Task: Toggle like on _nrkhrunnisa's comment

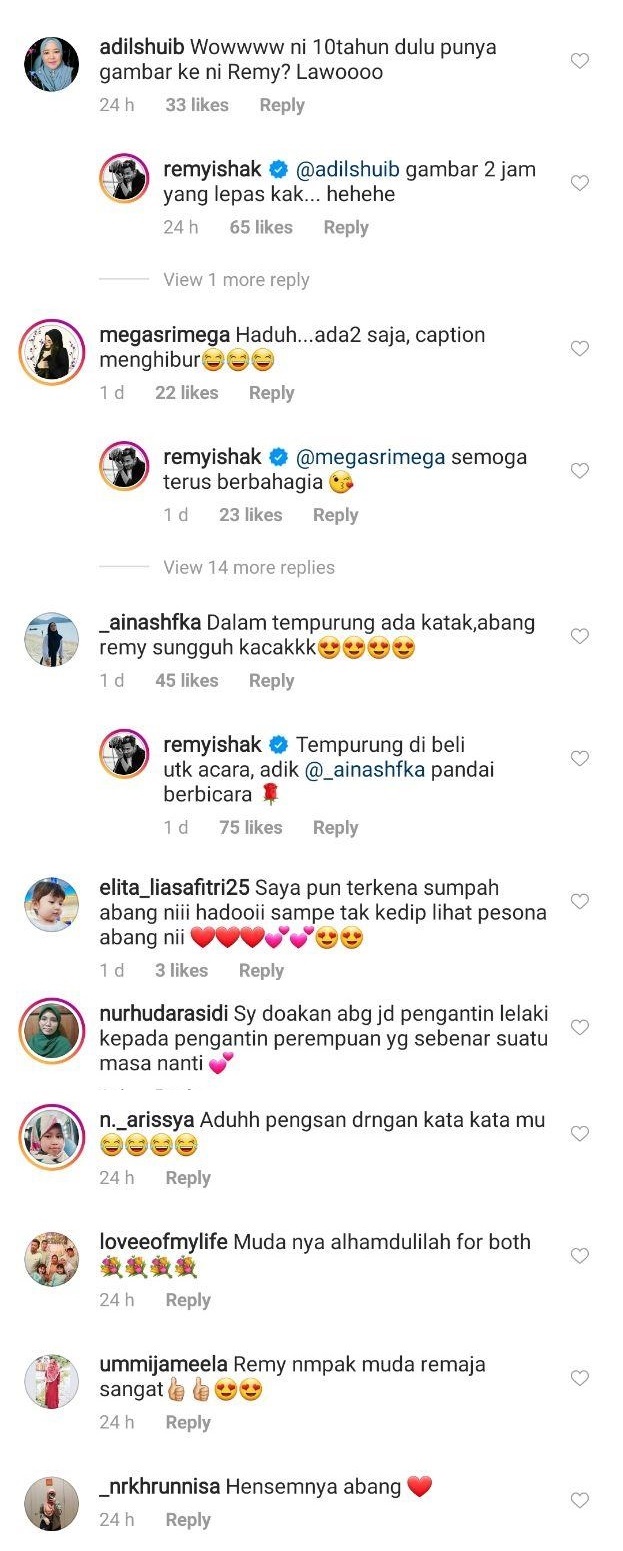Action: (x=579, y=1500)
